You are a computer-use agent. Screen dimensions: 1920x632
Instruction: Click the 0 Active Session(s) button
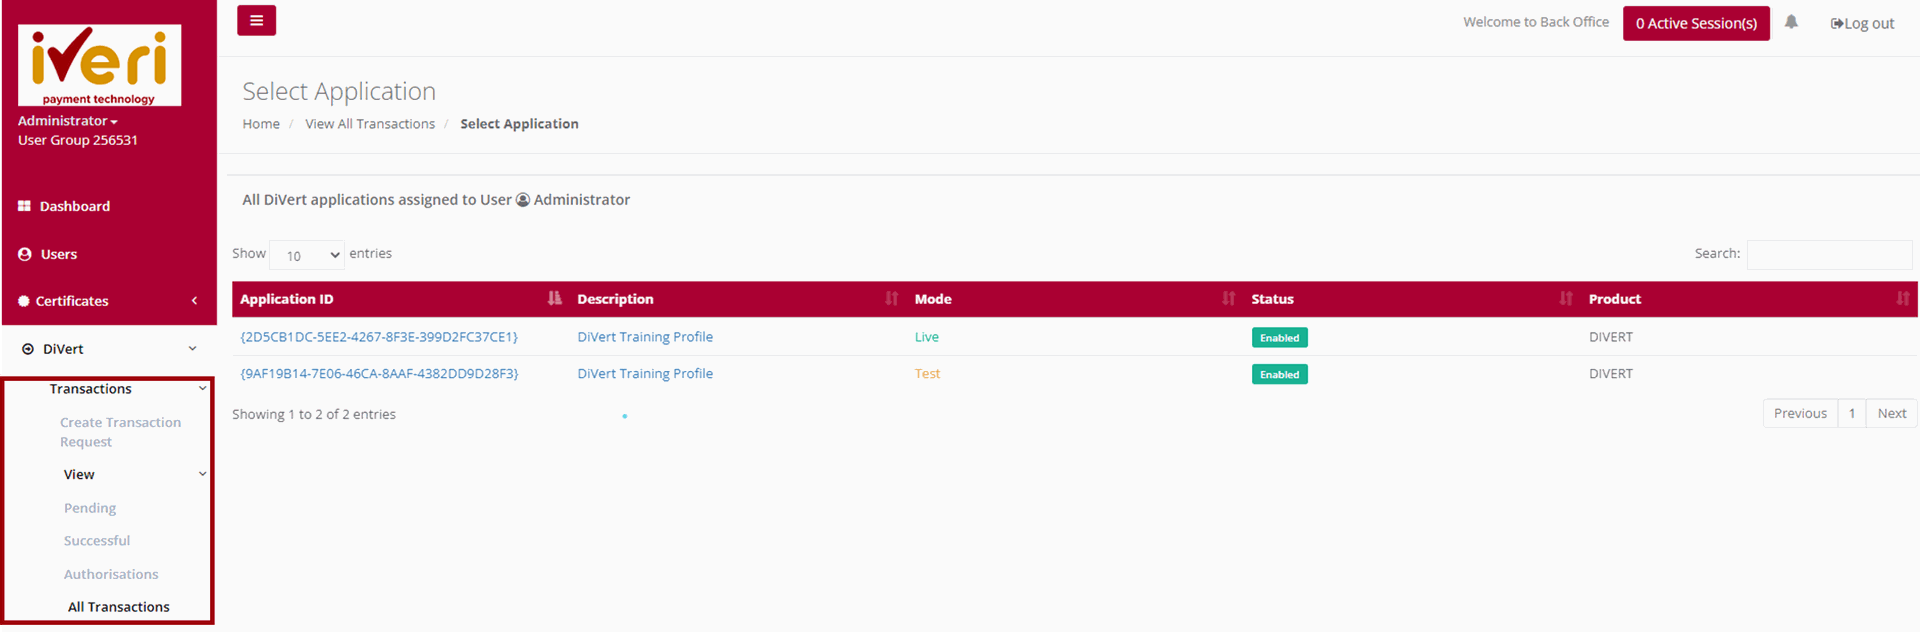pyautogui.click(x=1696, y=23)
